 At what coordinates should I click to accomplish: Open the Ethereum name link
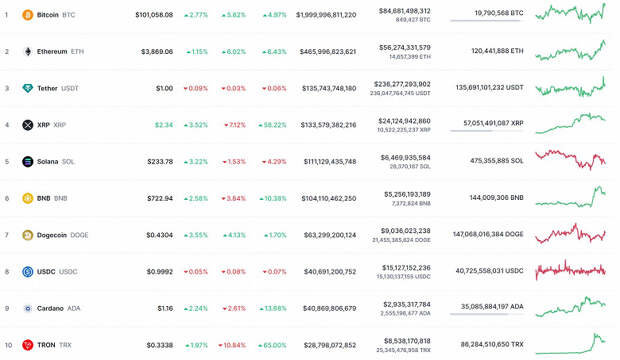coord(52,51)
